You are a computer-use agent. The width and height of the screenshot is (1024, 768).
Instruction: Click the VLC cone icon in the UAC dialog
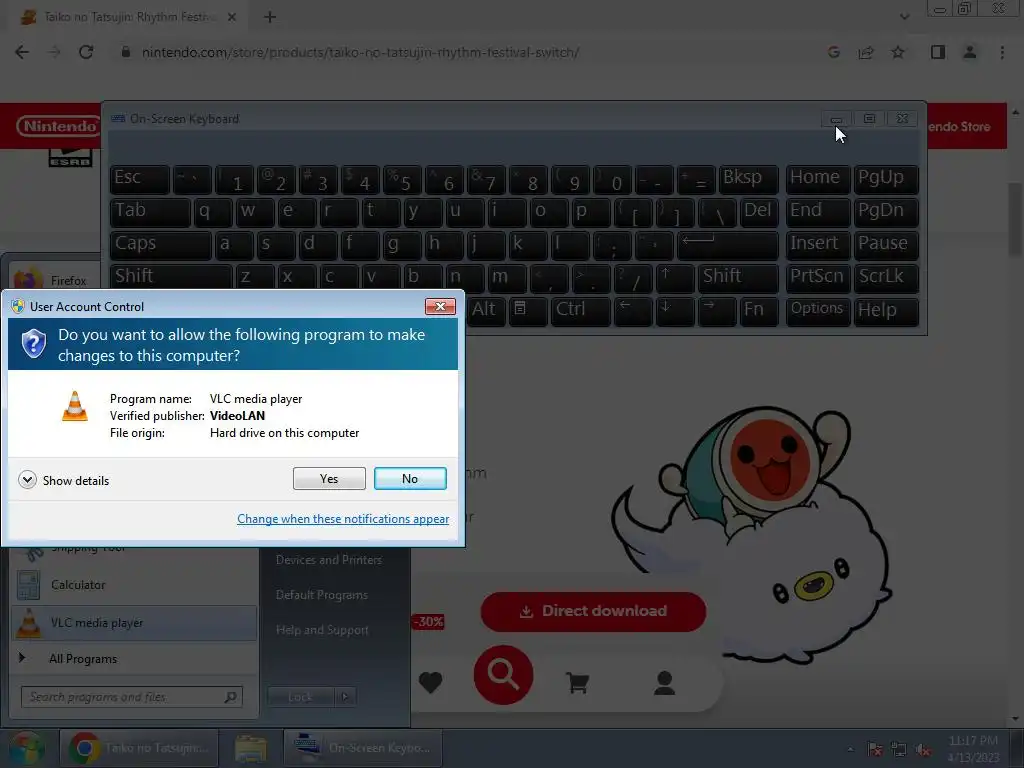[74, 406]
